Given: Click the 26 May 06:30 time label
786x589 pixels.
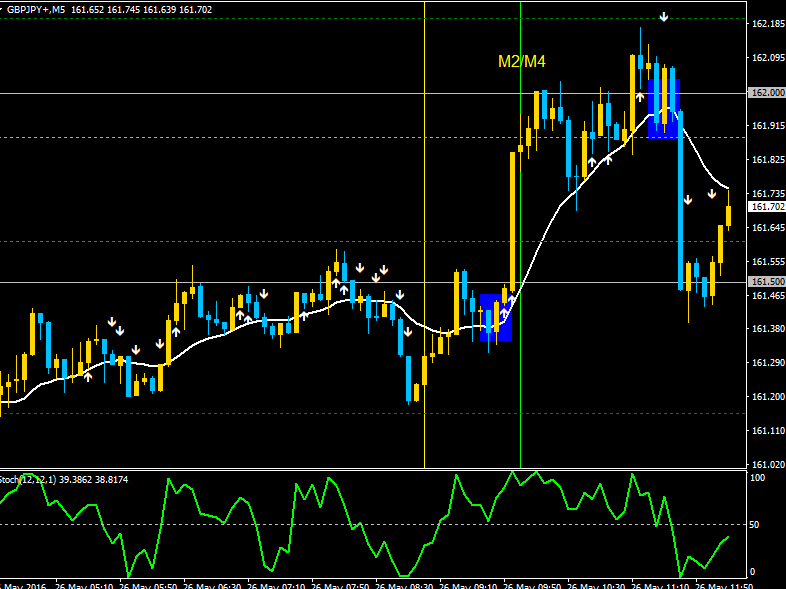Looking at the screenshot, I should 212,585.
